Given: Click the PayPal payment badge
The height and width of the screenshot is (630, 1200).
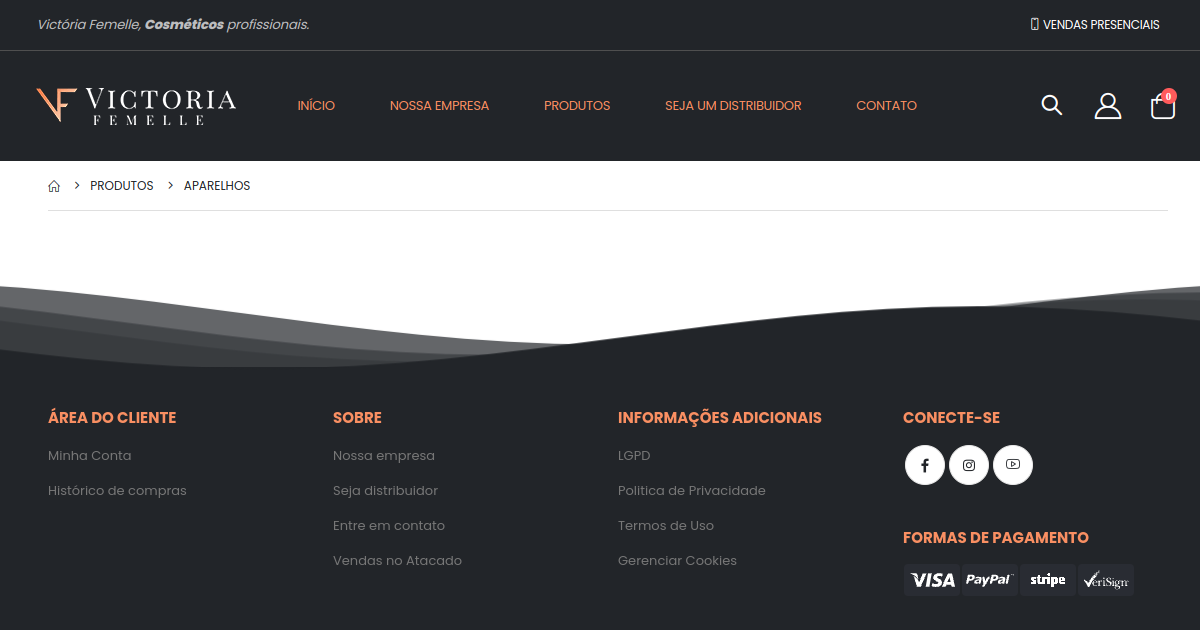Looking at the screenshot, I should (989, 580).
